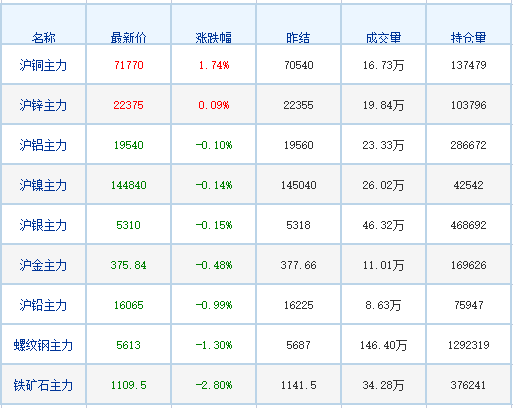Open the 沪银主力 contract link
The height and width of the screenshot is (408, 513).
coord(43,225)
